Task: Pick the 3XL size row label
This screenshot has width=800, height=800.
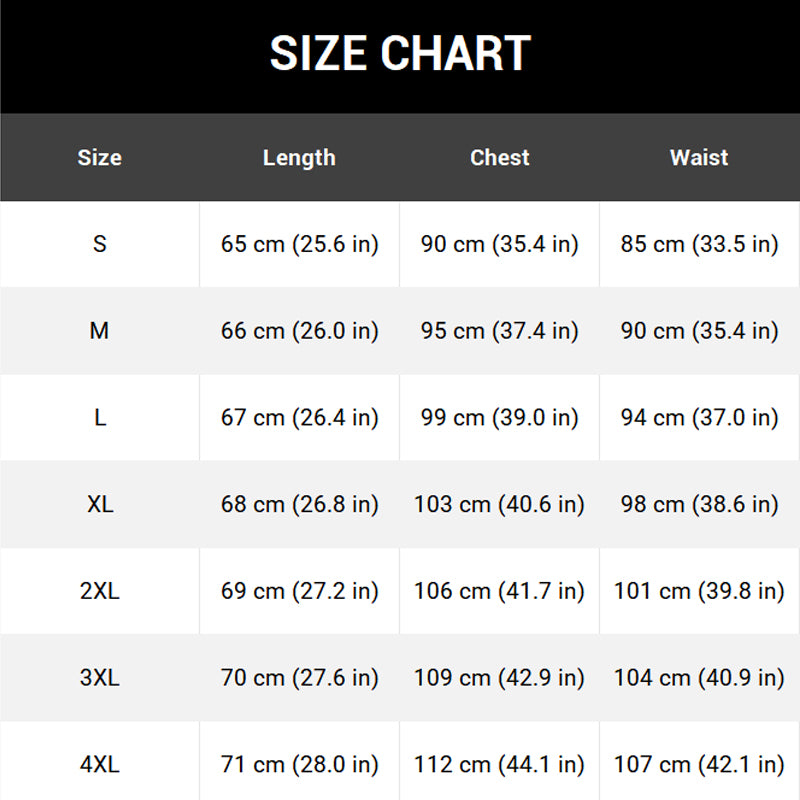Action: [x=99, y=678]
